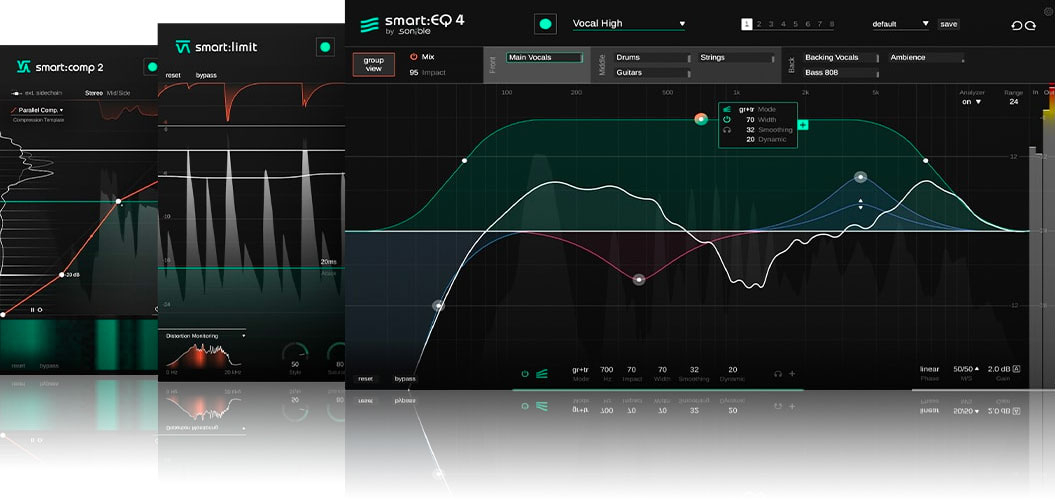Screen dimensions: 1055x500
Task: Click the settings gear in top right corner
Action: 1048,11
